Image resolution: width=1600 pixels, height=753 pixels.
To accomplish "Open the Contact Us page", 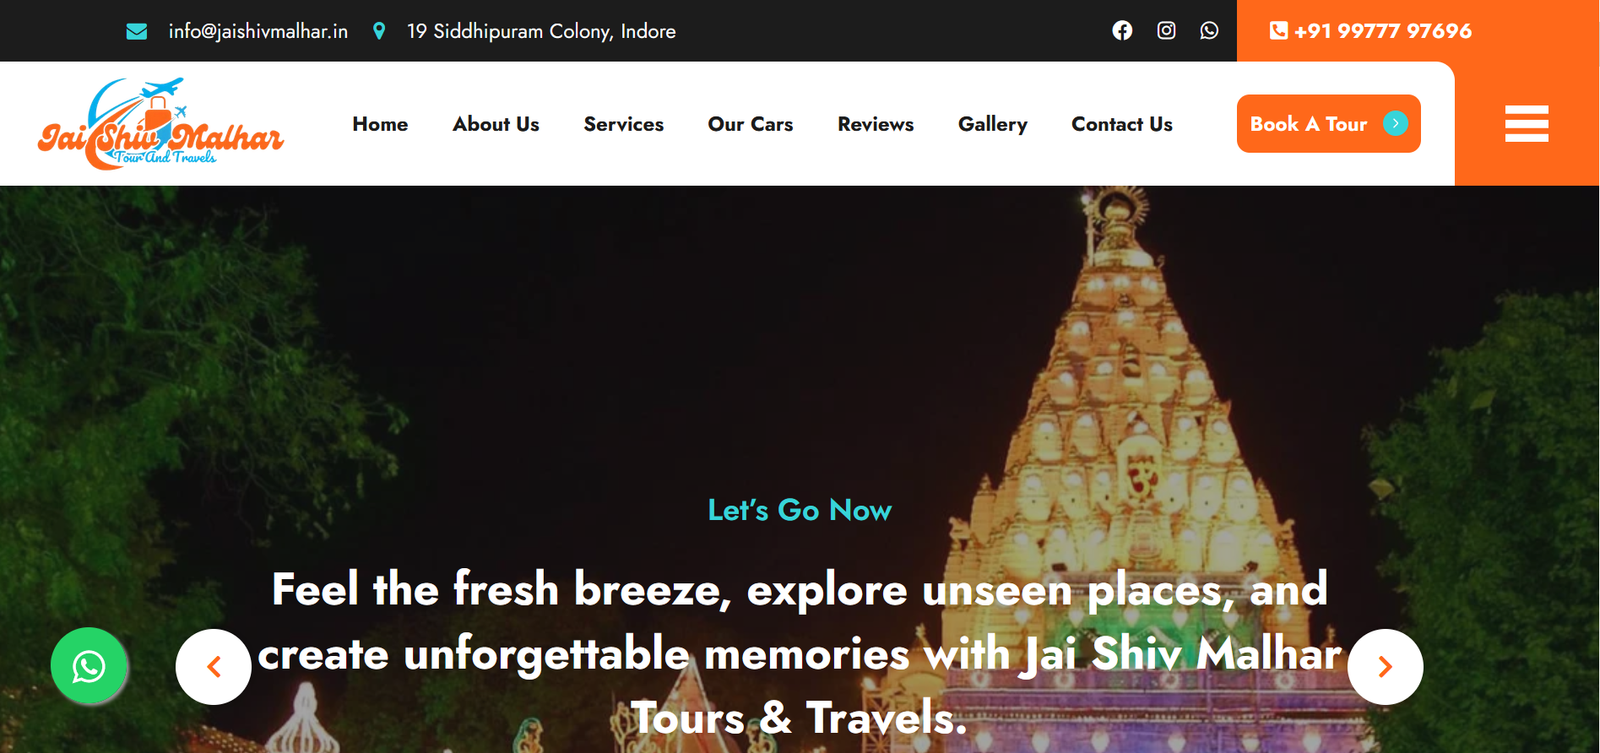I will coord(1122,124).
